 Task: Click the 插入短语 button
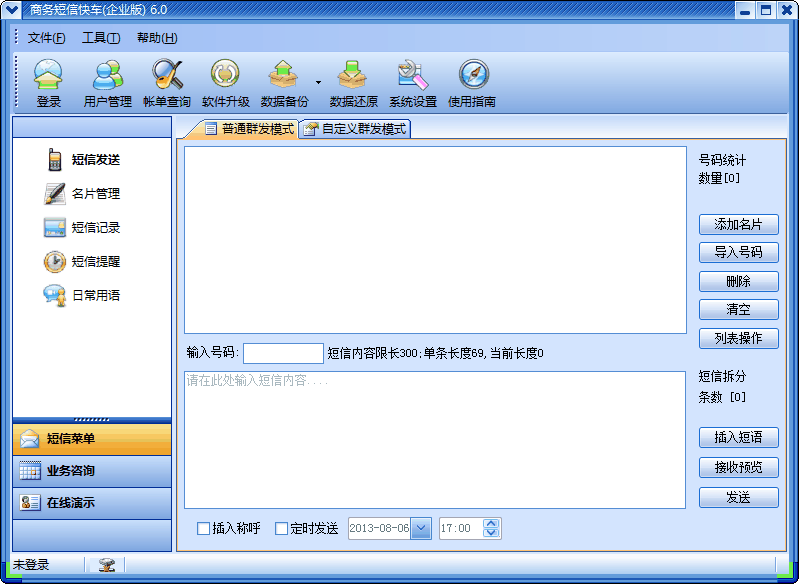tap(738, 437)
